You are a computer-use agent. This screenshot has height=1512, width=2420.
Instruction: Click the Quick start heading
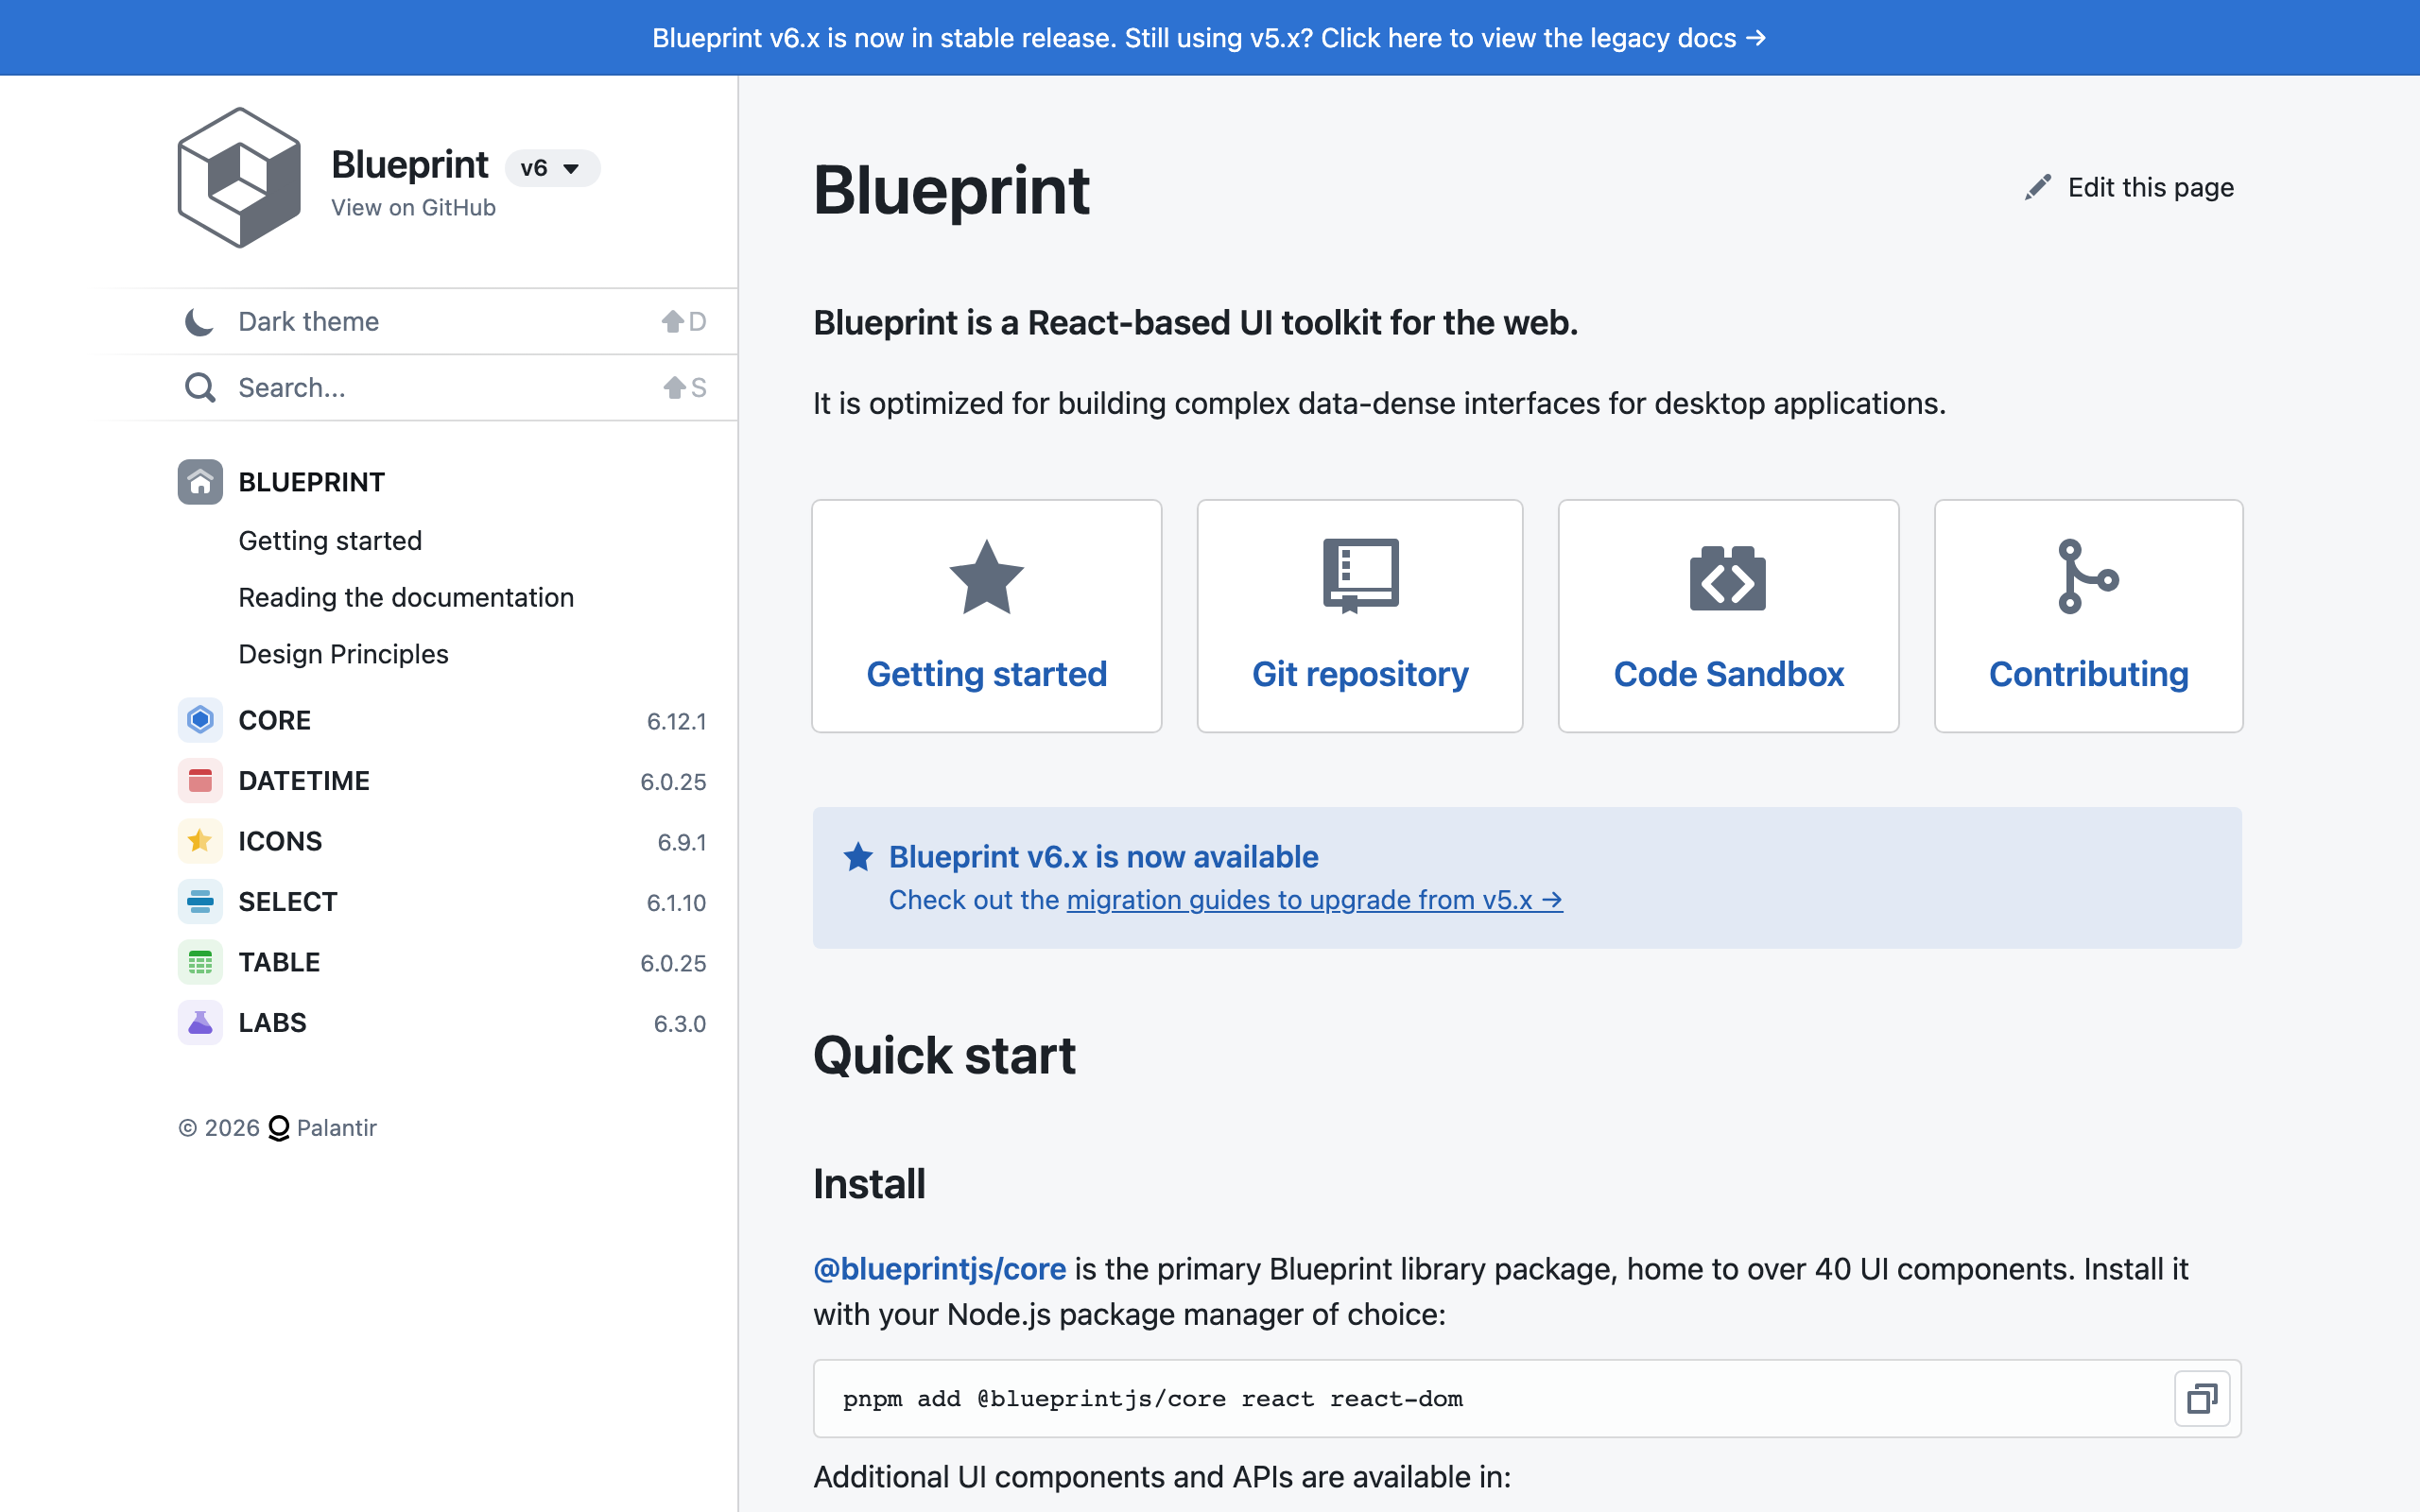pos(944,1056)
